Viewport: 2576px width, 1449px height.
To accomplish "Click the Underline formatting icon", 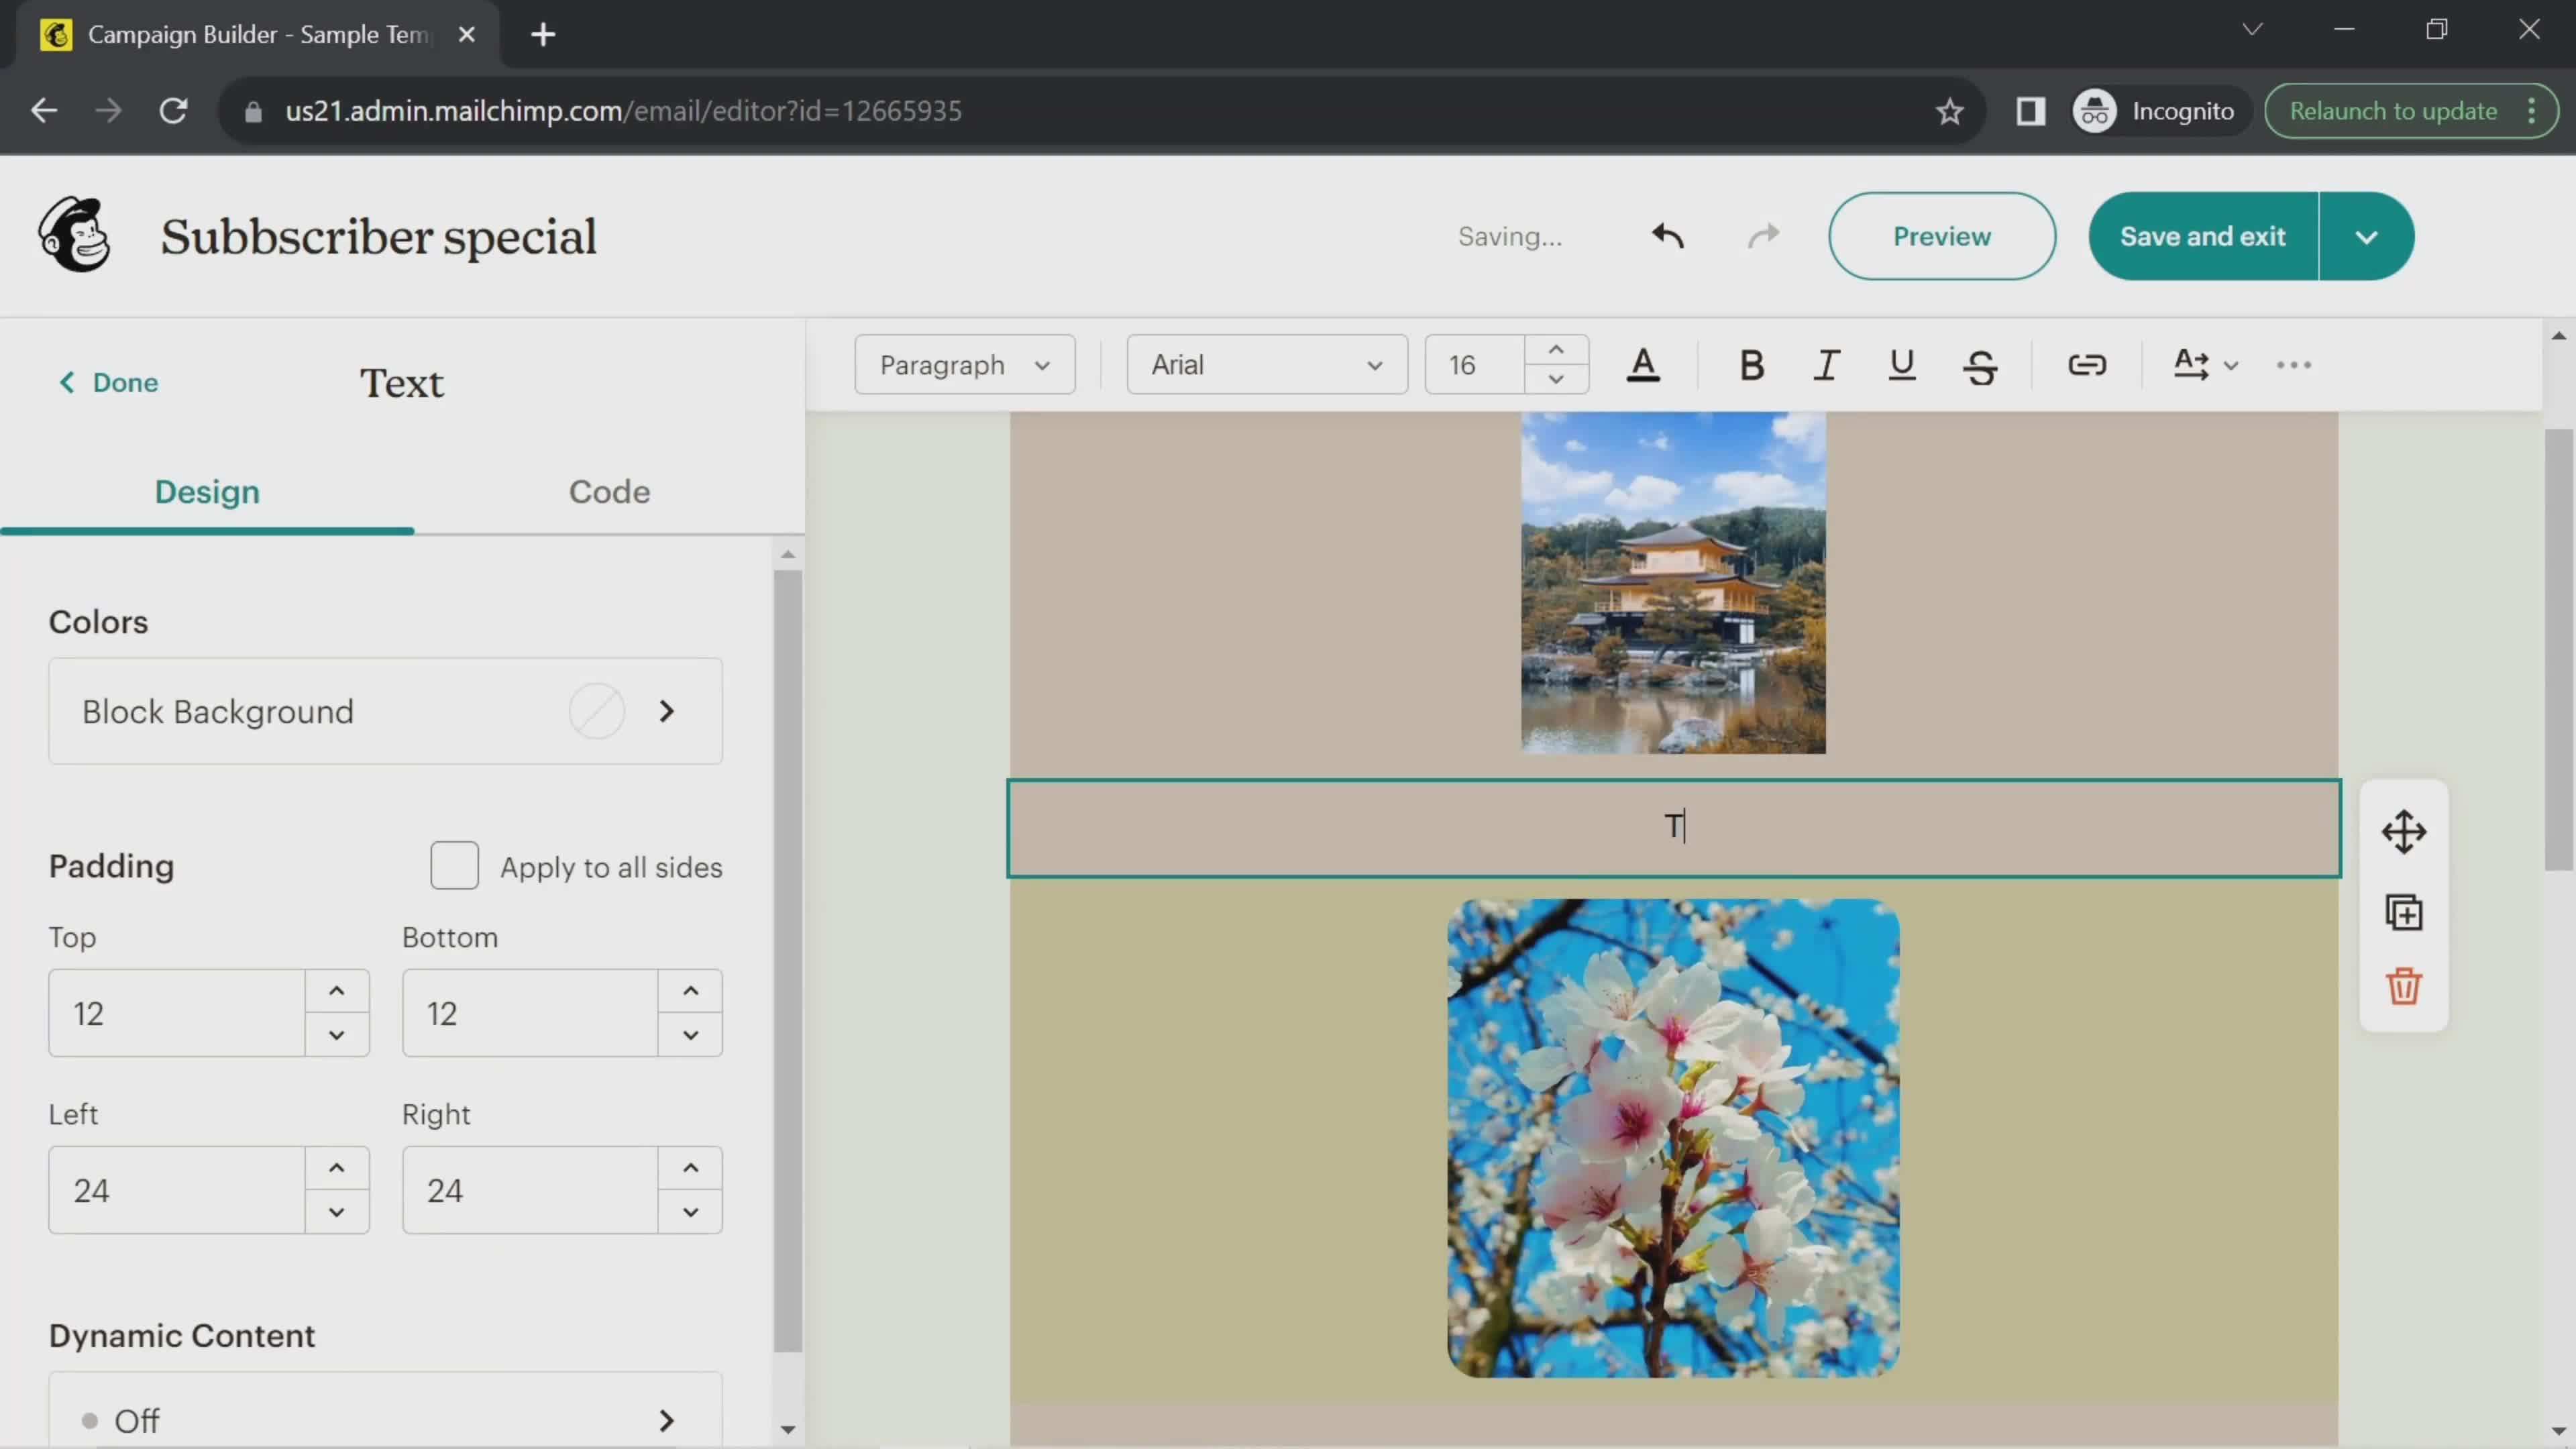I will click(x=1900, y=363).
